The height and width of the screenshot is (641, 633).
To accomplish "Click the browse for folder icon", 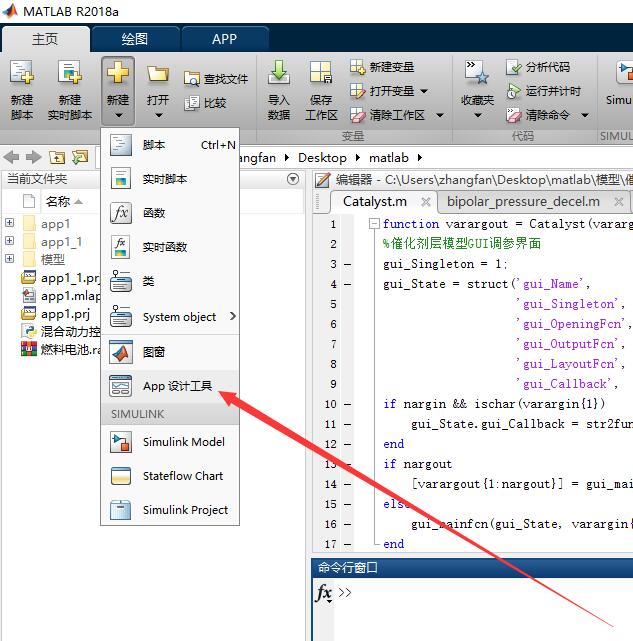I will [x=80, y=157].
